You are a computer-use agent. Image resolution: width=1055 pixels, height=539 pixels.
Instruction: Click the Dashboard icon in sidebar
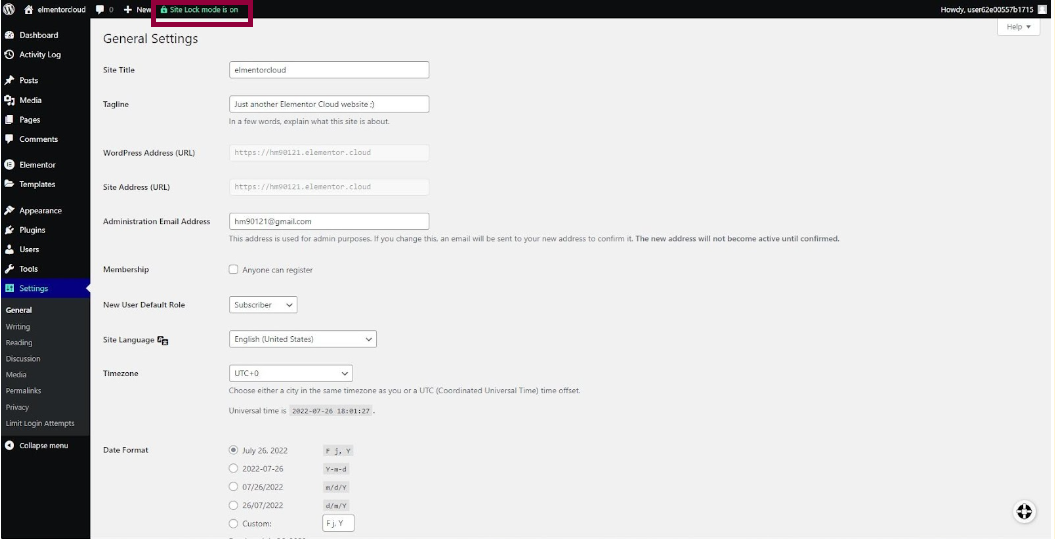coord(9,35)
